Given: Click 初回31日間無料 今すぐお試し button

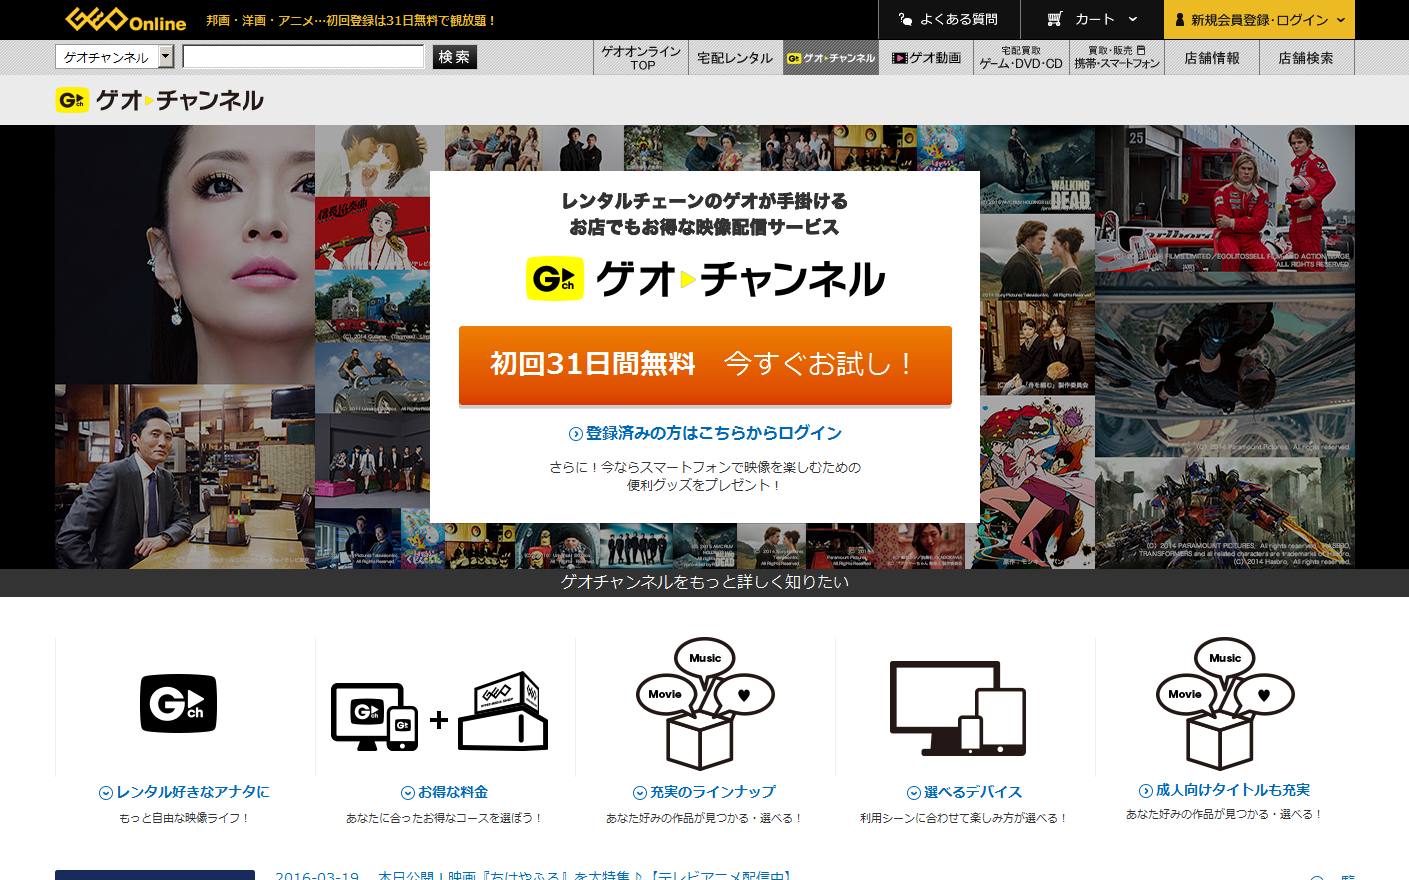Looking at the screenshot, I should point(705,364).
